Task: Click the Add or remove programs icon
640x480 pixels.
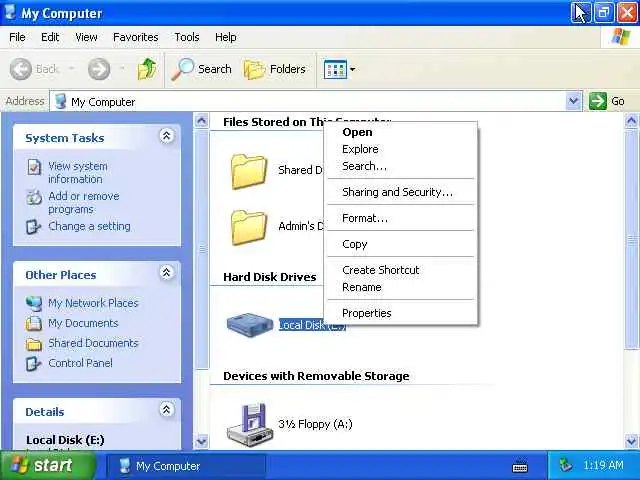Action: [x=34, y=197]
